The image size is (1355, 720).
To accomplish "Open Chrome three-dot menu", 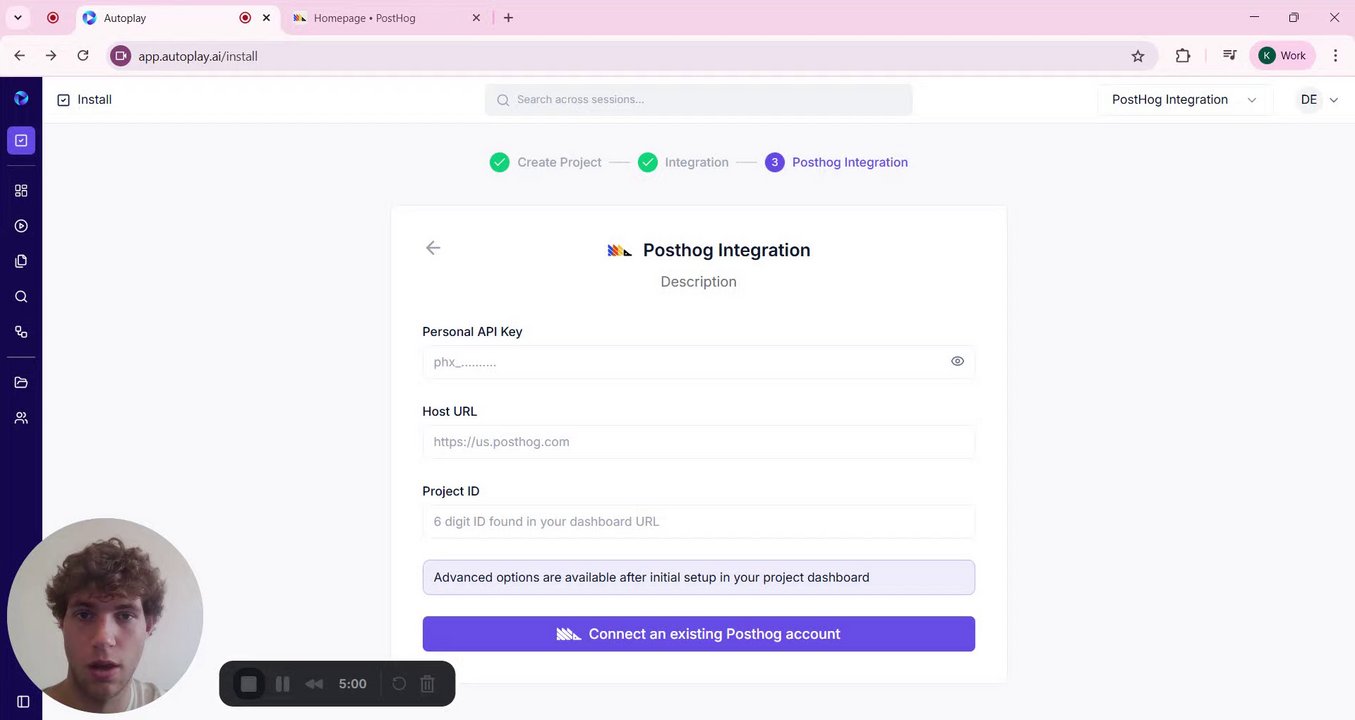I will tap(1335, 56).
